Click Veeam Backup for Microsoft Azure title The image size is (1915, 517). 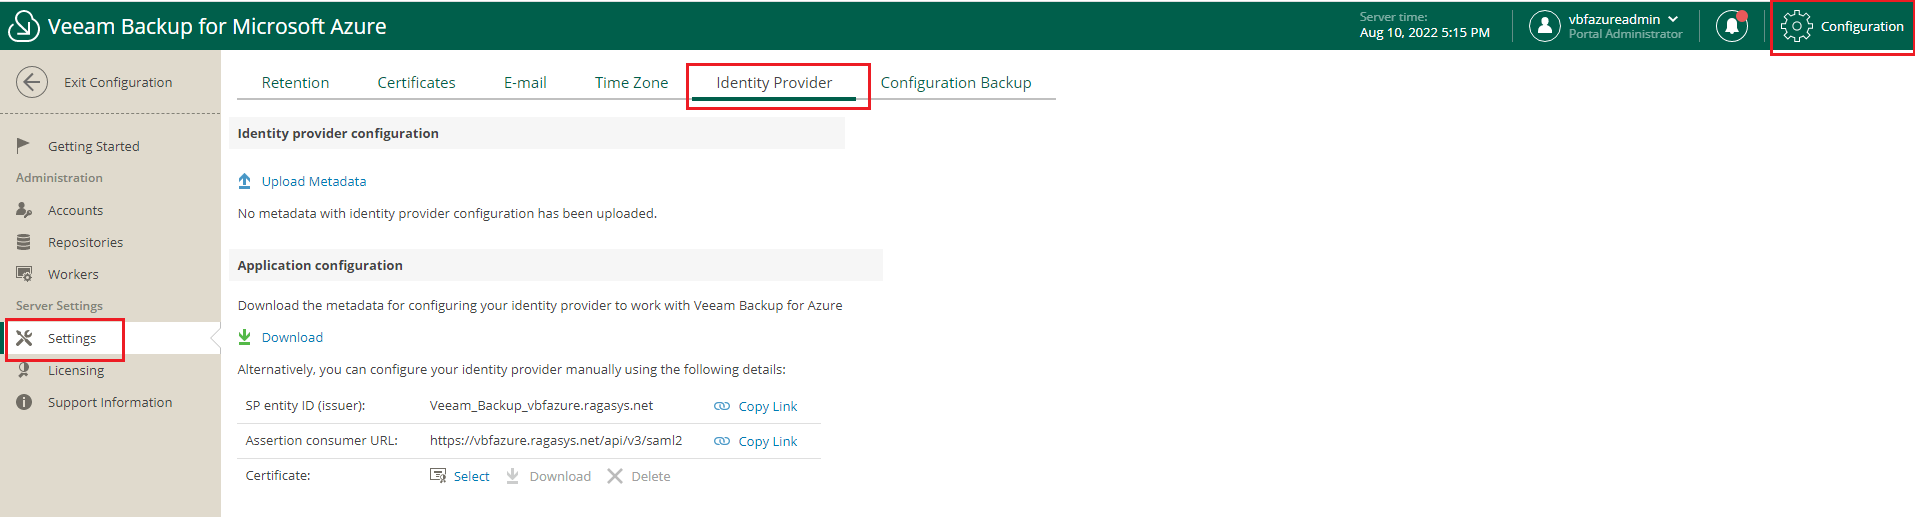coord(217,26)
